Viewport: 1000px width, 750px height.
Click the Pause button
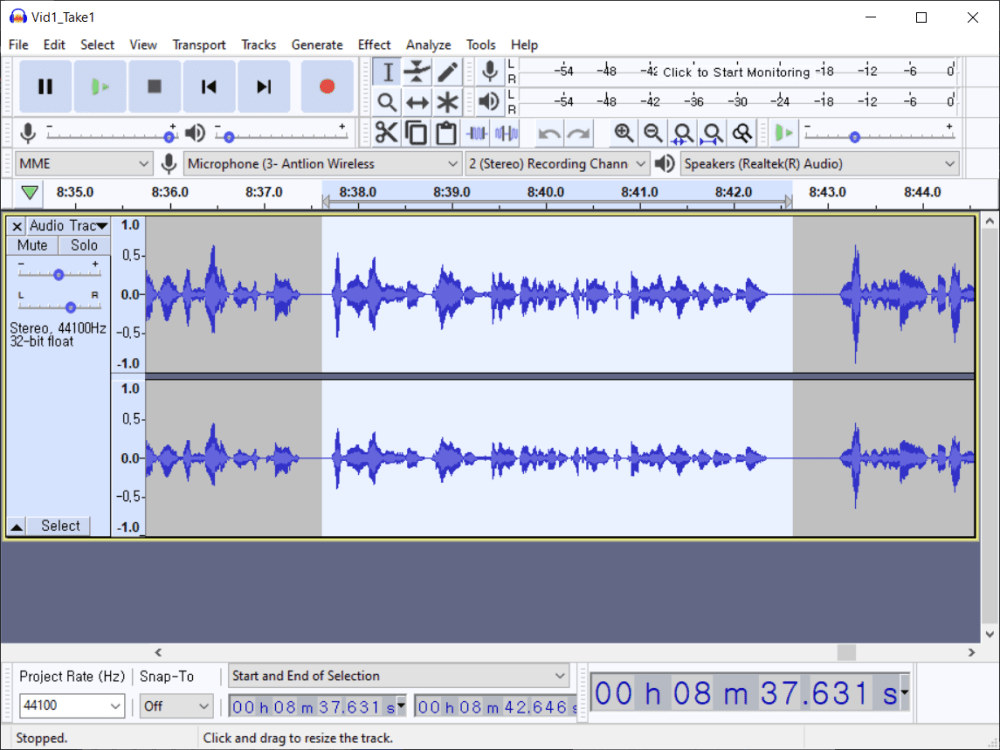pyautogui.click(x=45, y=86)
